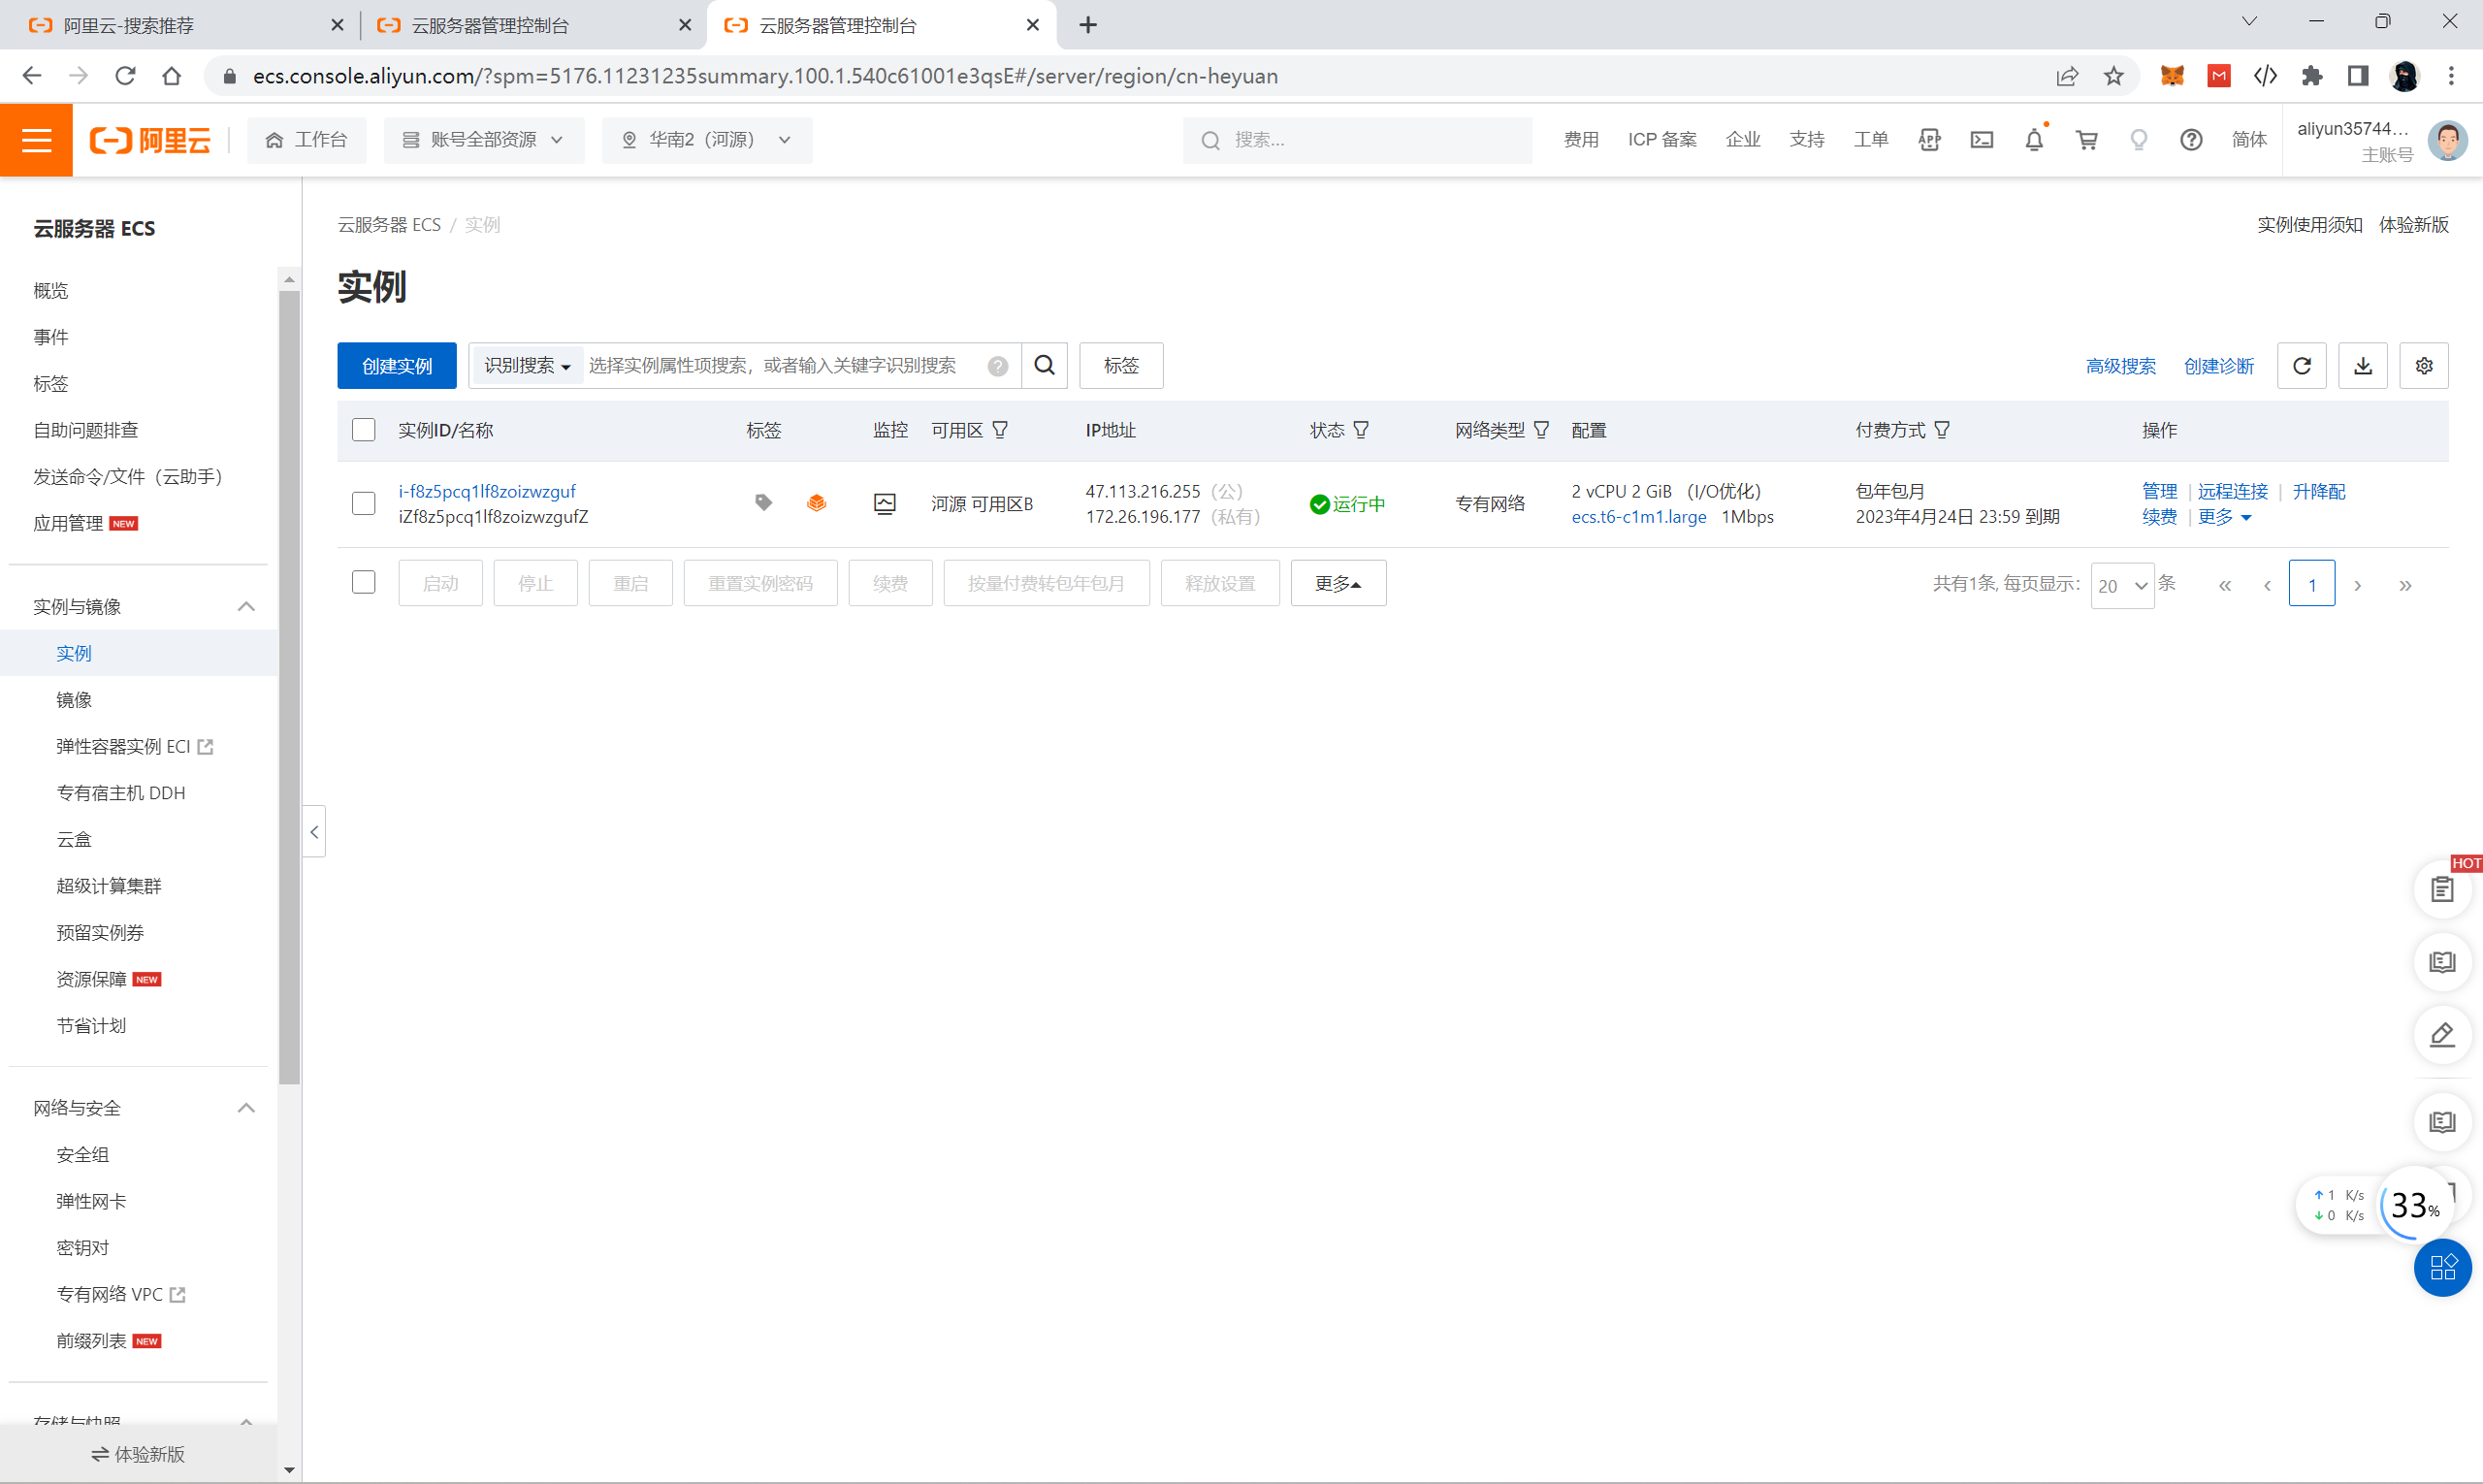Open Cloud Shell terminal icon in header
Viewport: 2483px width, 1484px height.
1981,140
